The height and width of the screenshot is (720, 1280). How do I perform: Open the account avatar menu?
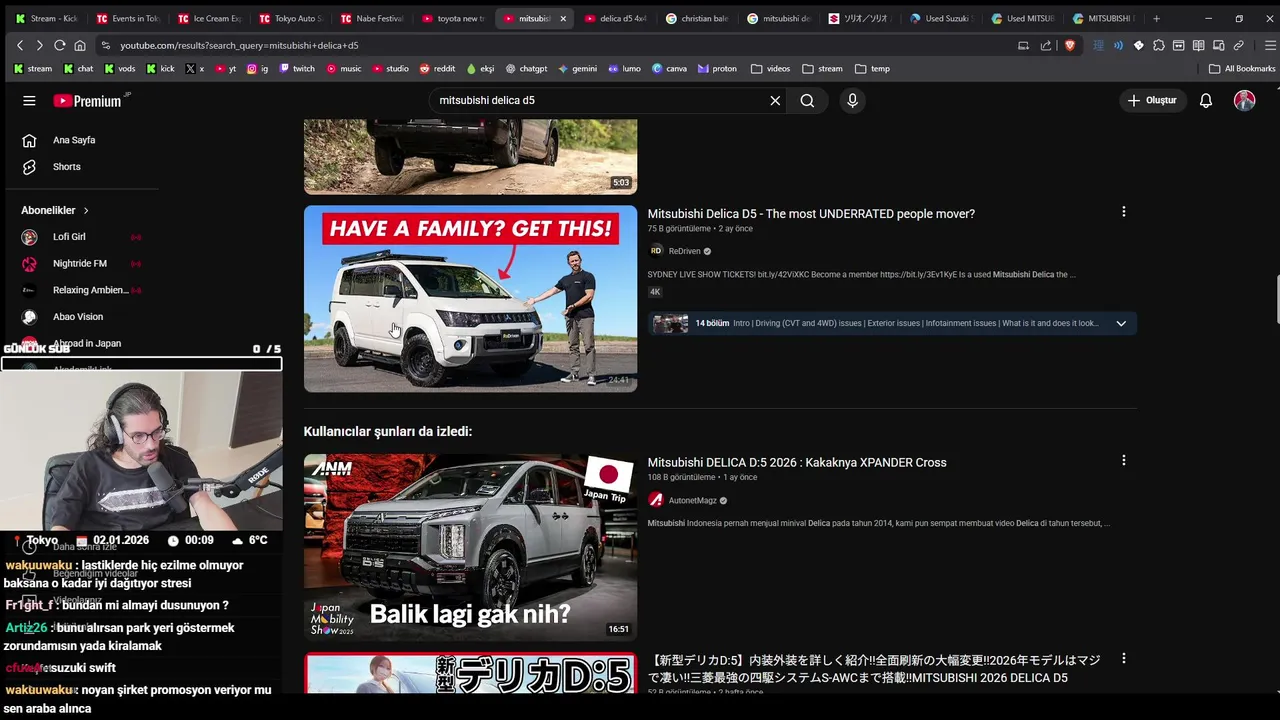[x=1244, y=101]
